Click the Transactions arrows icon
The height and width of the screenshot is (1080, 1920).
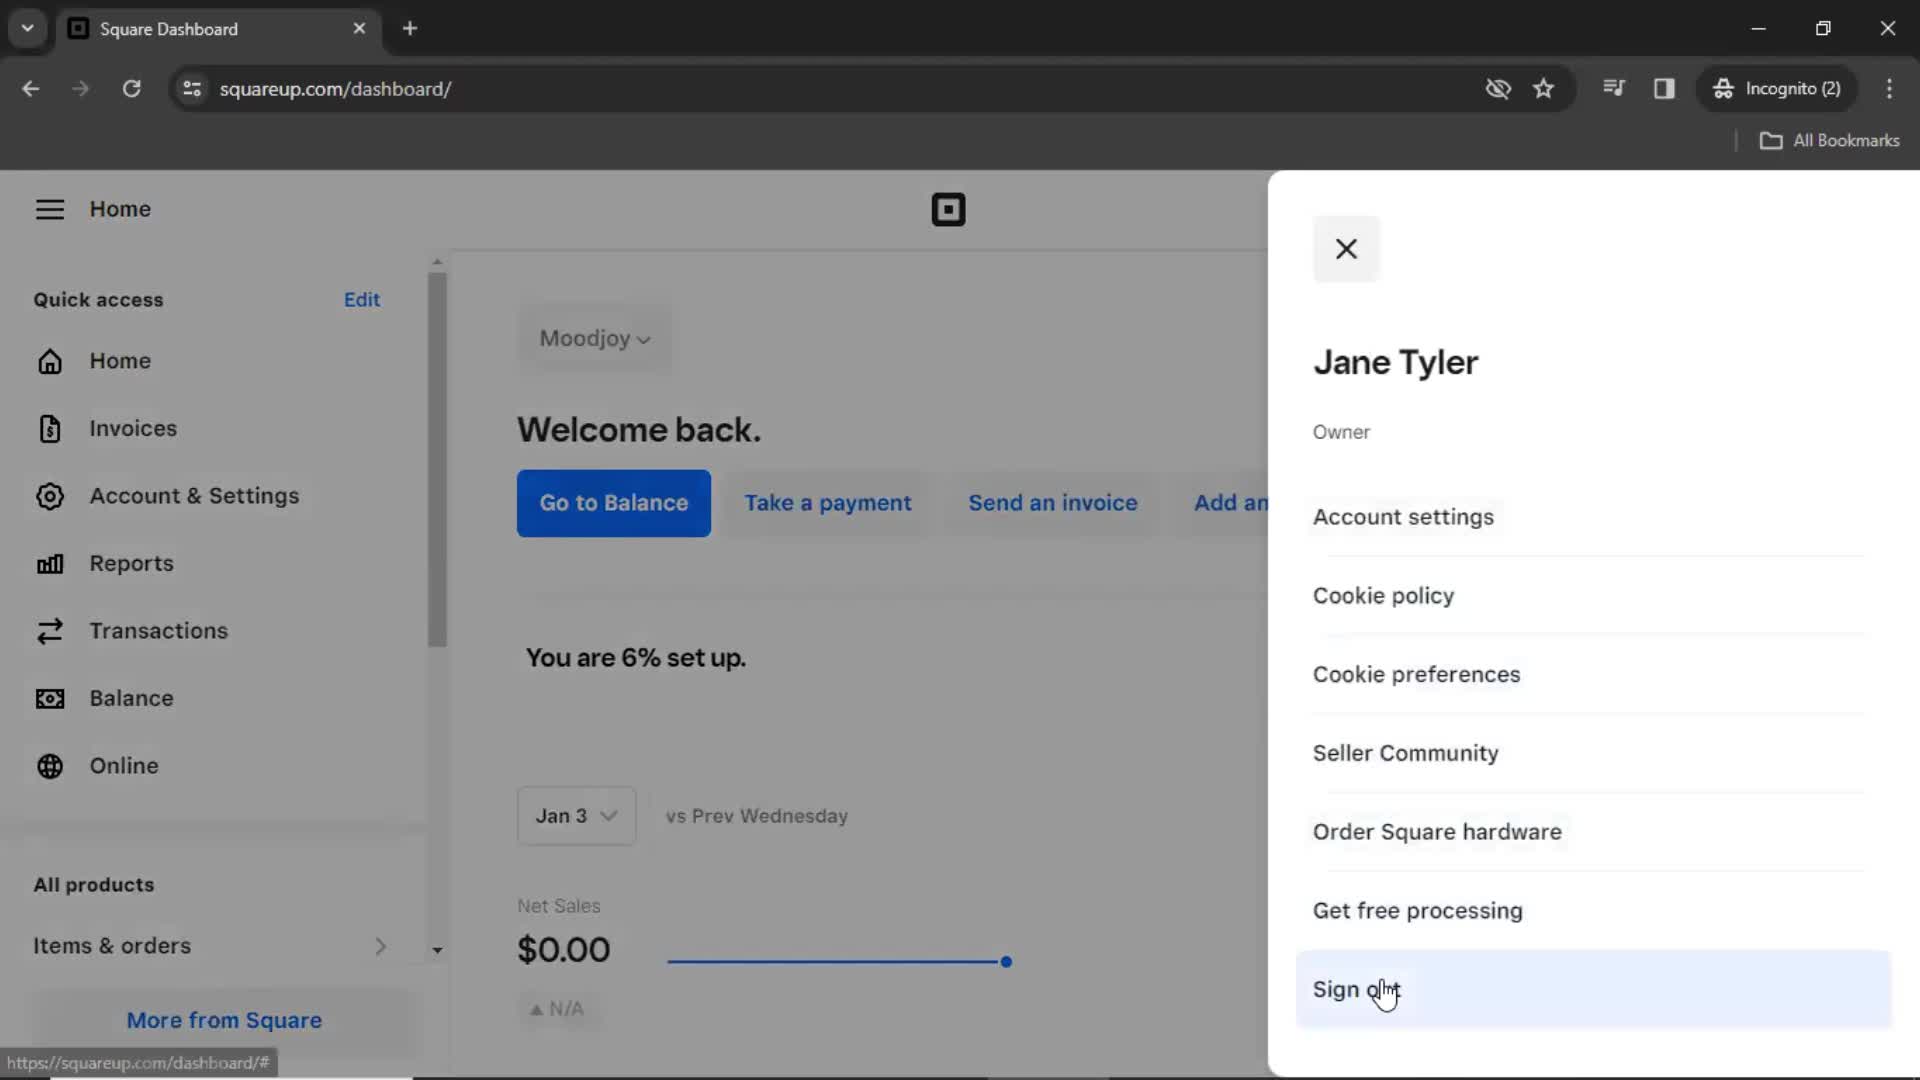tap(50, 631)
